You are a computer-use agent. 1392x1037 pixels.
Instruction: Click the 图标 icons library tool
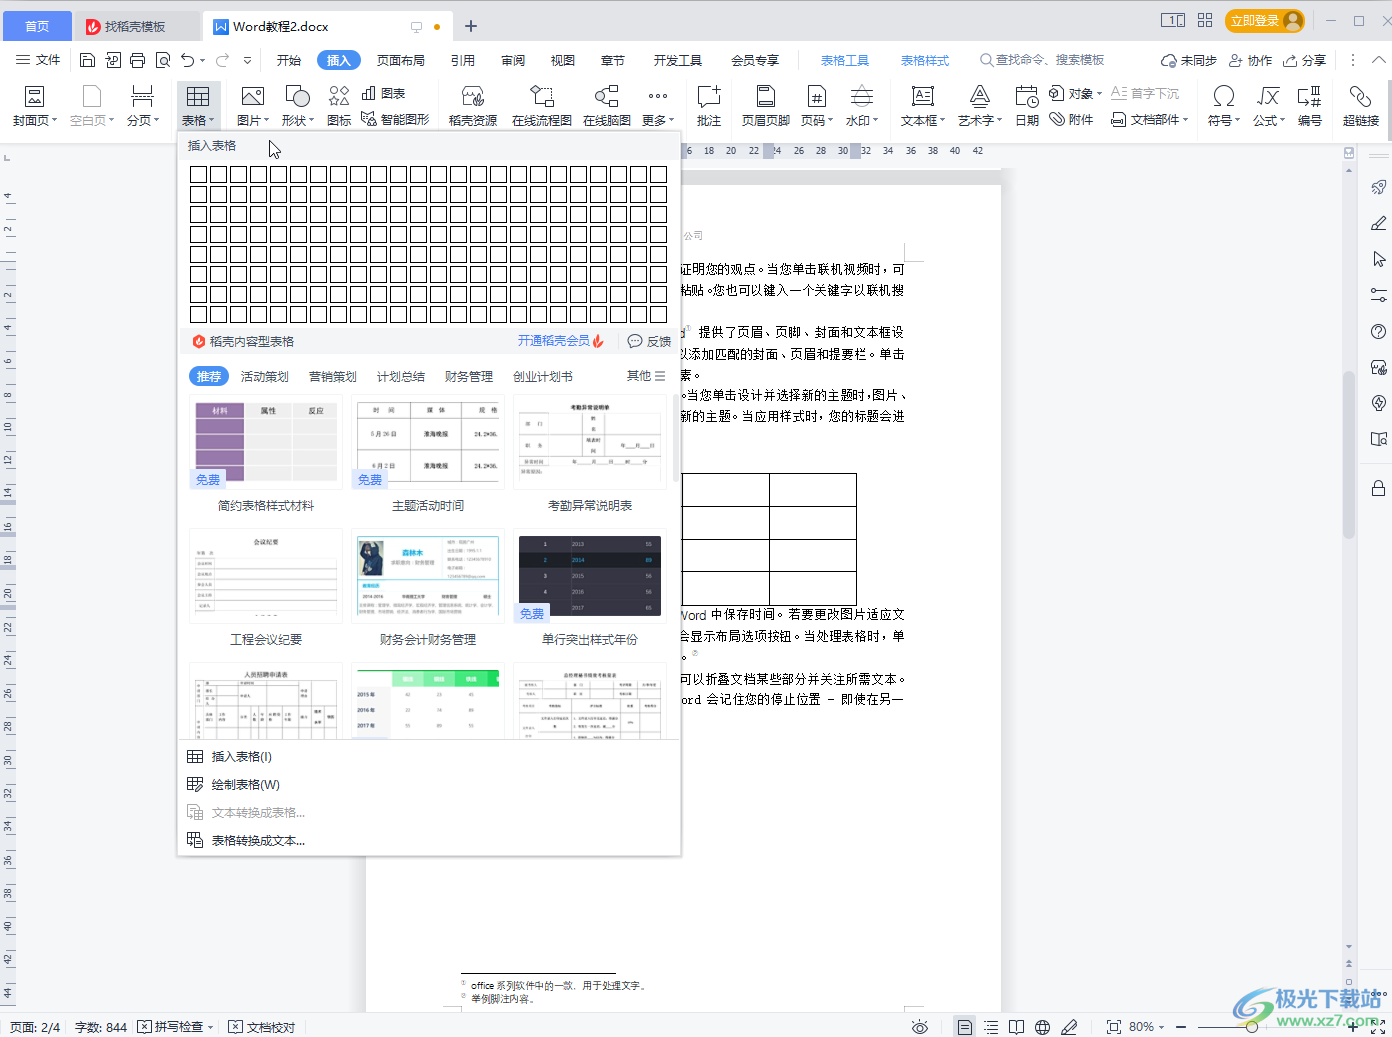[x=339, y=106]
